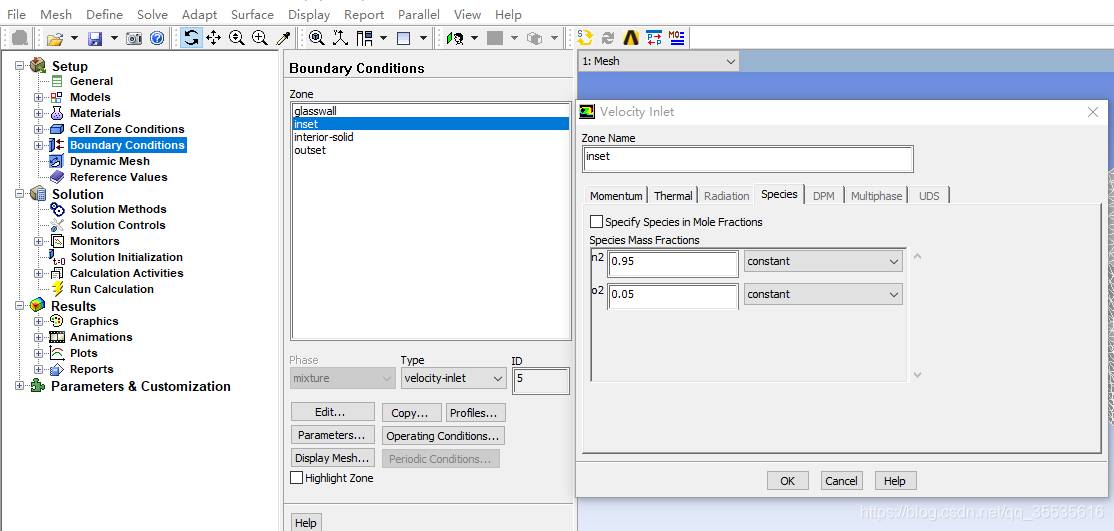Open the Mesh menu
The image size is (1114, 531).
(56, 14)
